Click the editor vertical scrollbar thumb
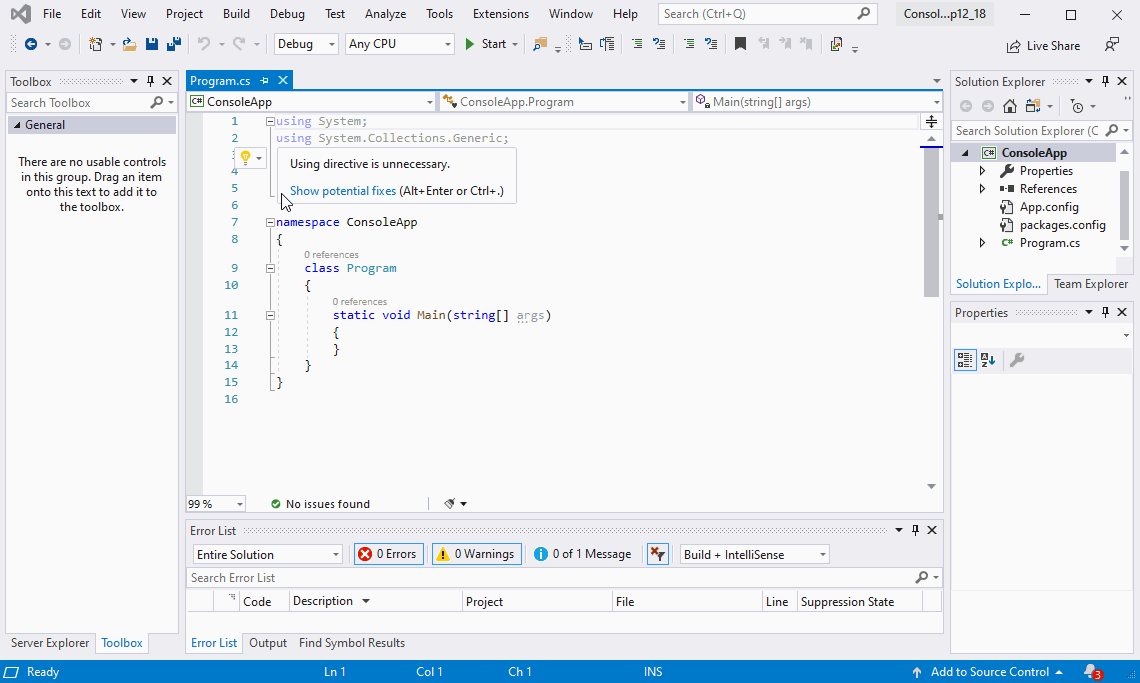The height and width of the screenshot is (683, 1140). [931, 222]
